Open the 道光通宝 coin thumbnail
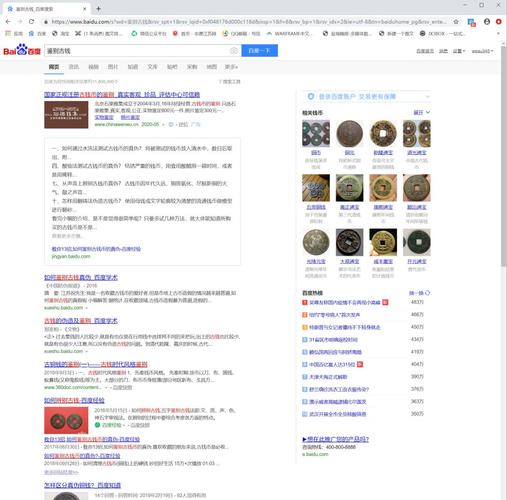507x500 pixels. (417, 134)
